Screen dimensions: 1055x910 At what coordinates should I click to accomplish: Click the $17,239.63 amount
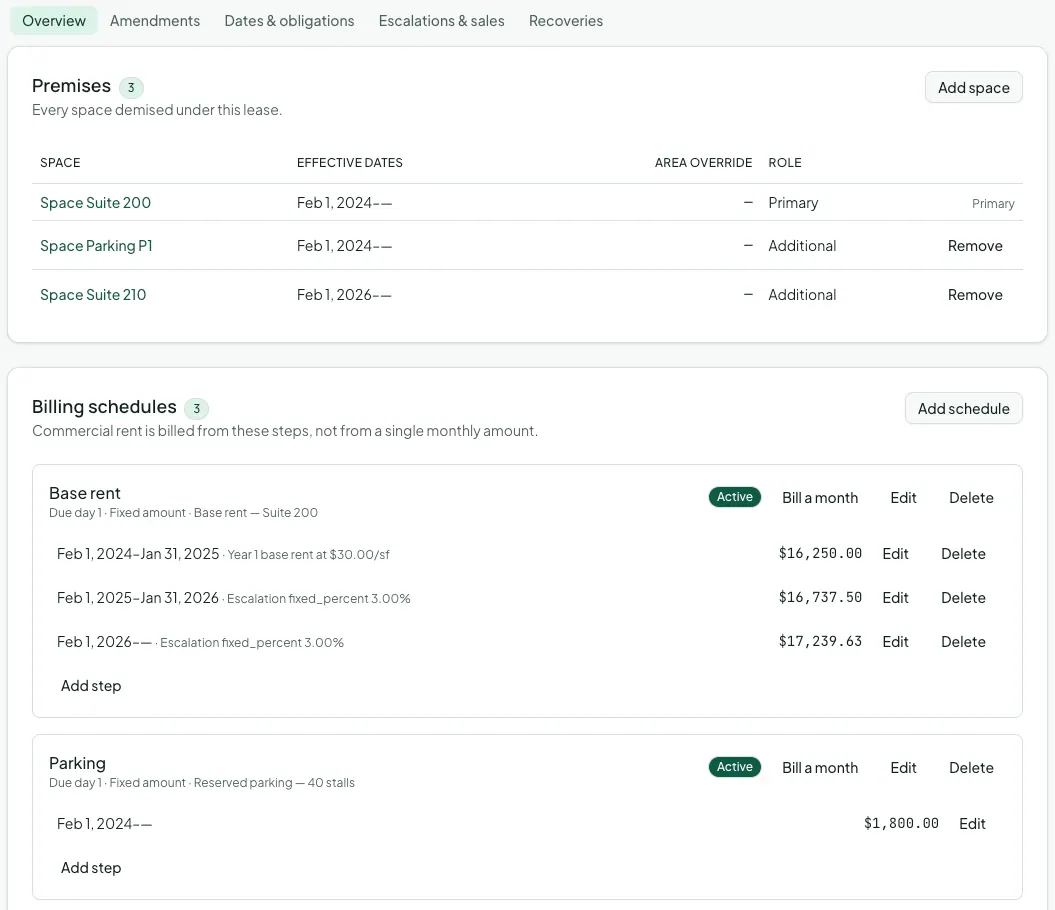pos(820,641)
